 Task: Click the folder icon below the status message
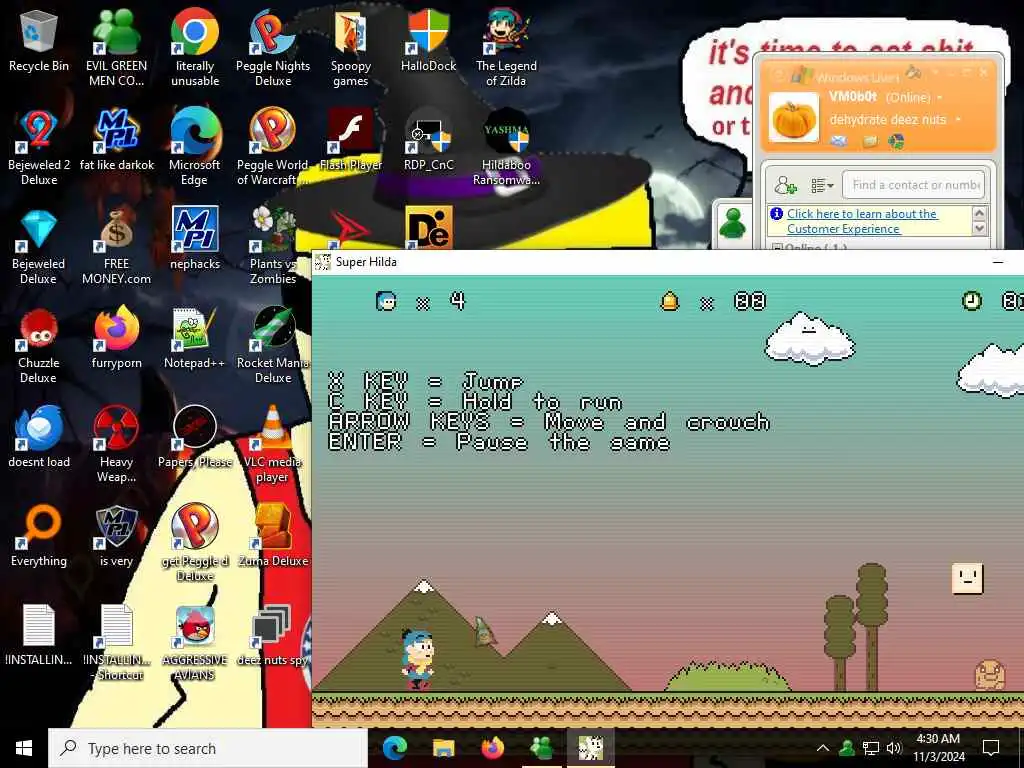tap(869, 141)
